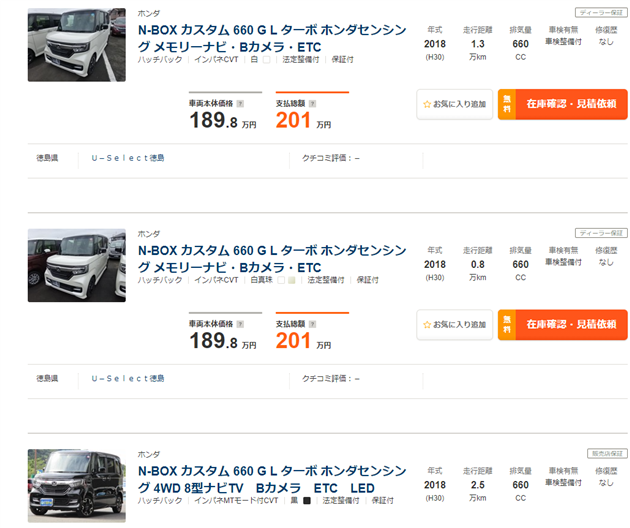Click help icon beside second 支払総額 label

coord(312,323)
